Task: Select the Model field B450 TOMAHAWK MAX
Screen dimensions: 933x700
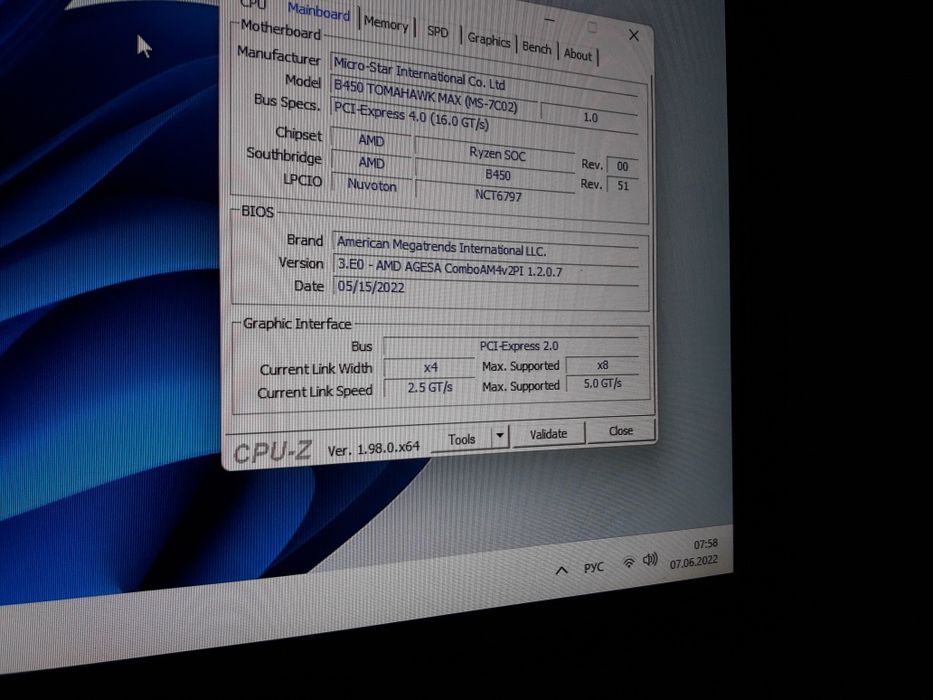Action: point(433,98)
